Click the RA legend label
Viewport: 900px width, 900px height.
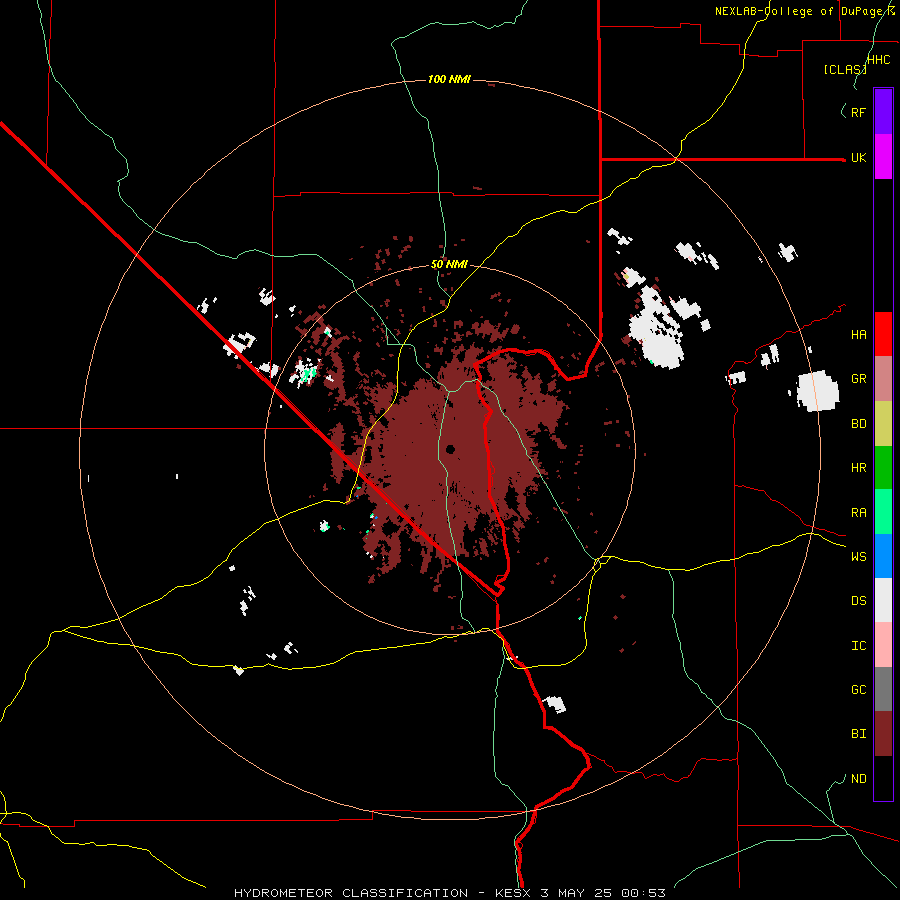(x=858, y=513)
